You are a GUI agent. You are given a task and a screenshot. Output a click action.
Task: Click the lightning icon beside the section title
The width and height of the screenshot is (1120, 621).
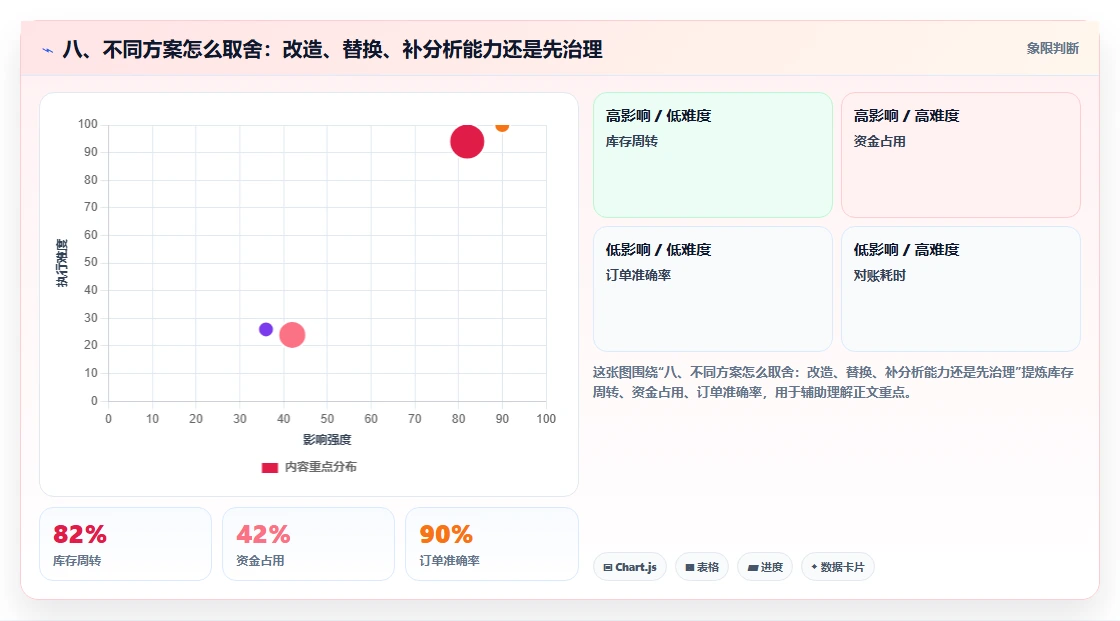(48, 50)
